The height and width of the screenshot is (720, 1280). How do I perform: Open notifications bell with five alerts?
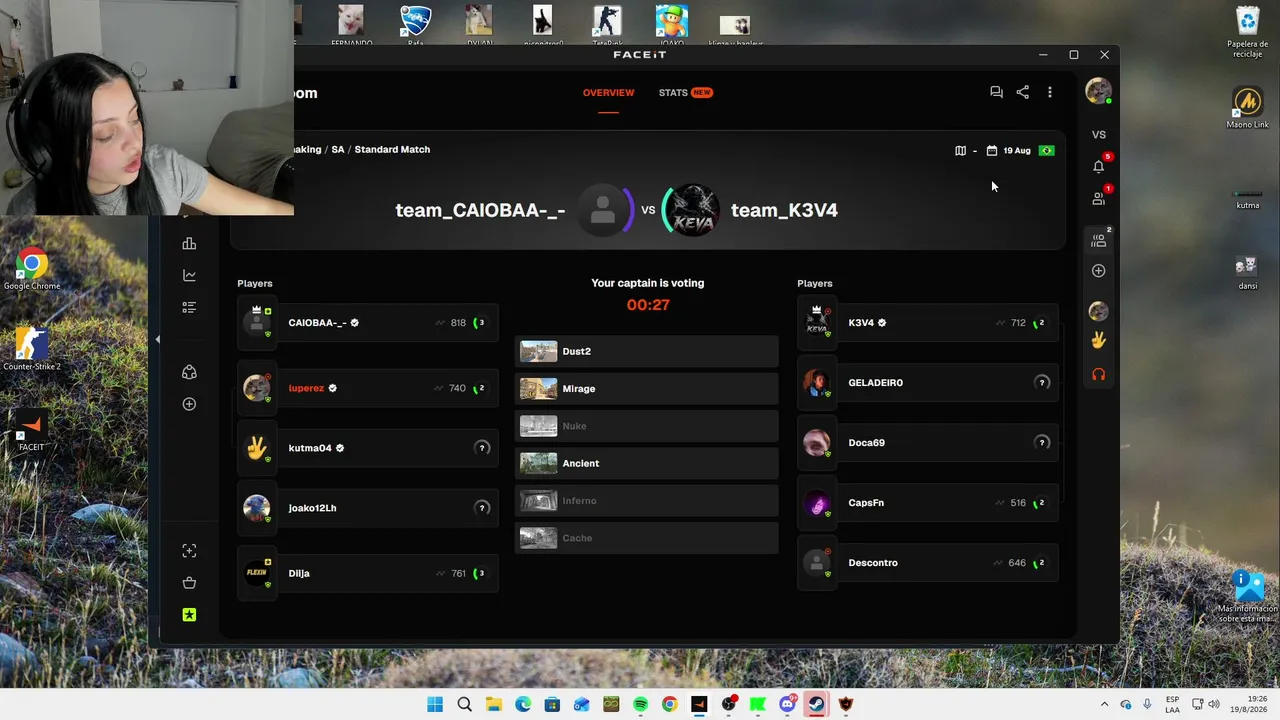(x=1099, y=165)
